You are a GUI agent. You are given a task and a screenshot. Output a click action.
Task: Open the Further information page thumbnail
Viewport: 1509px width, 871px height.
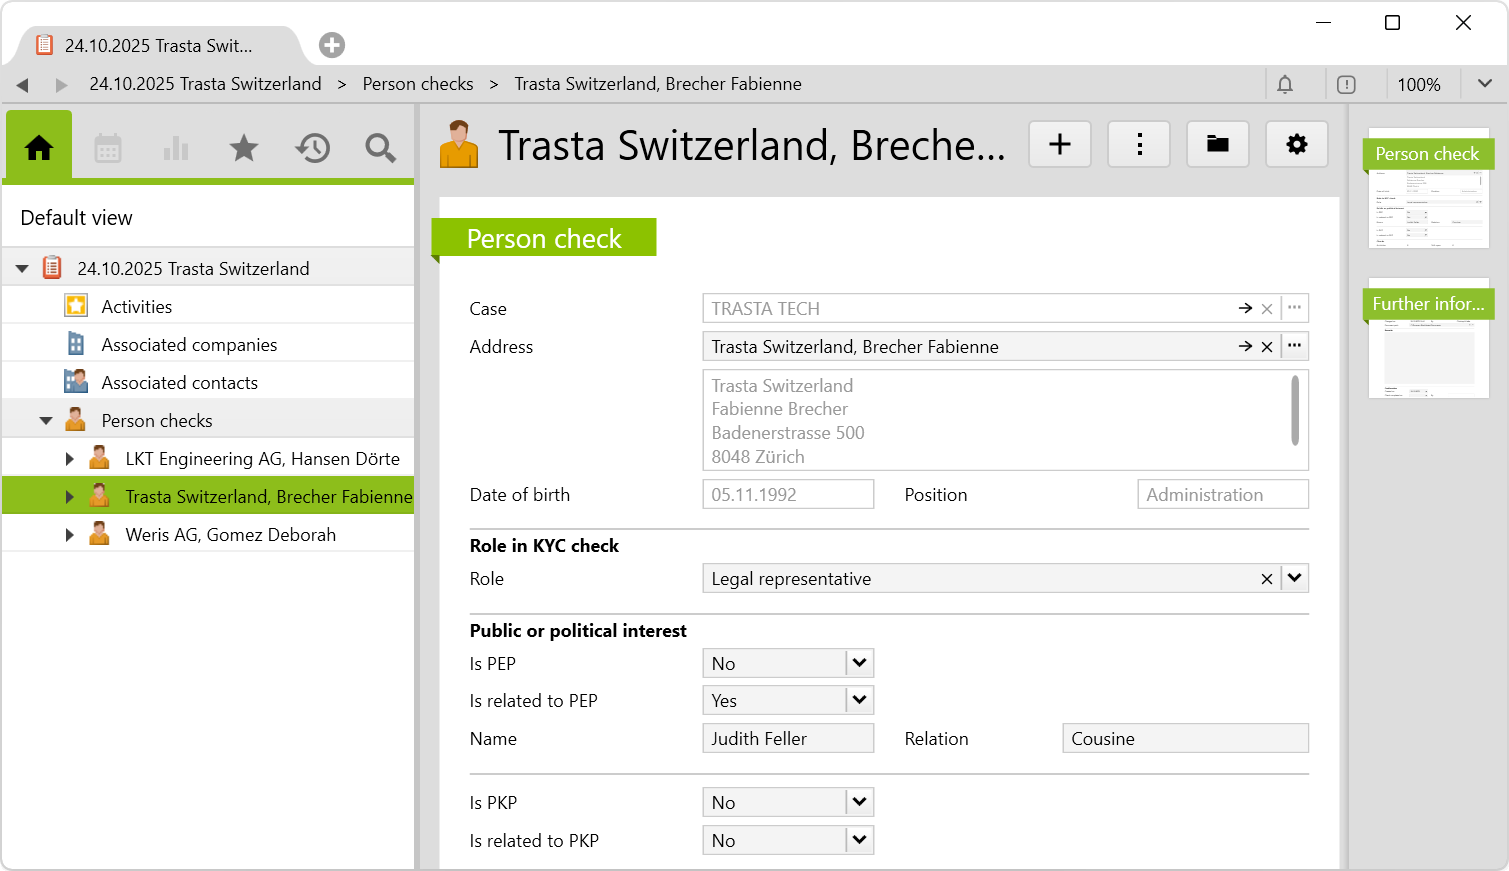click(x=1428, y=340)
